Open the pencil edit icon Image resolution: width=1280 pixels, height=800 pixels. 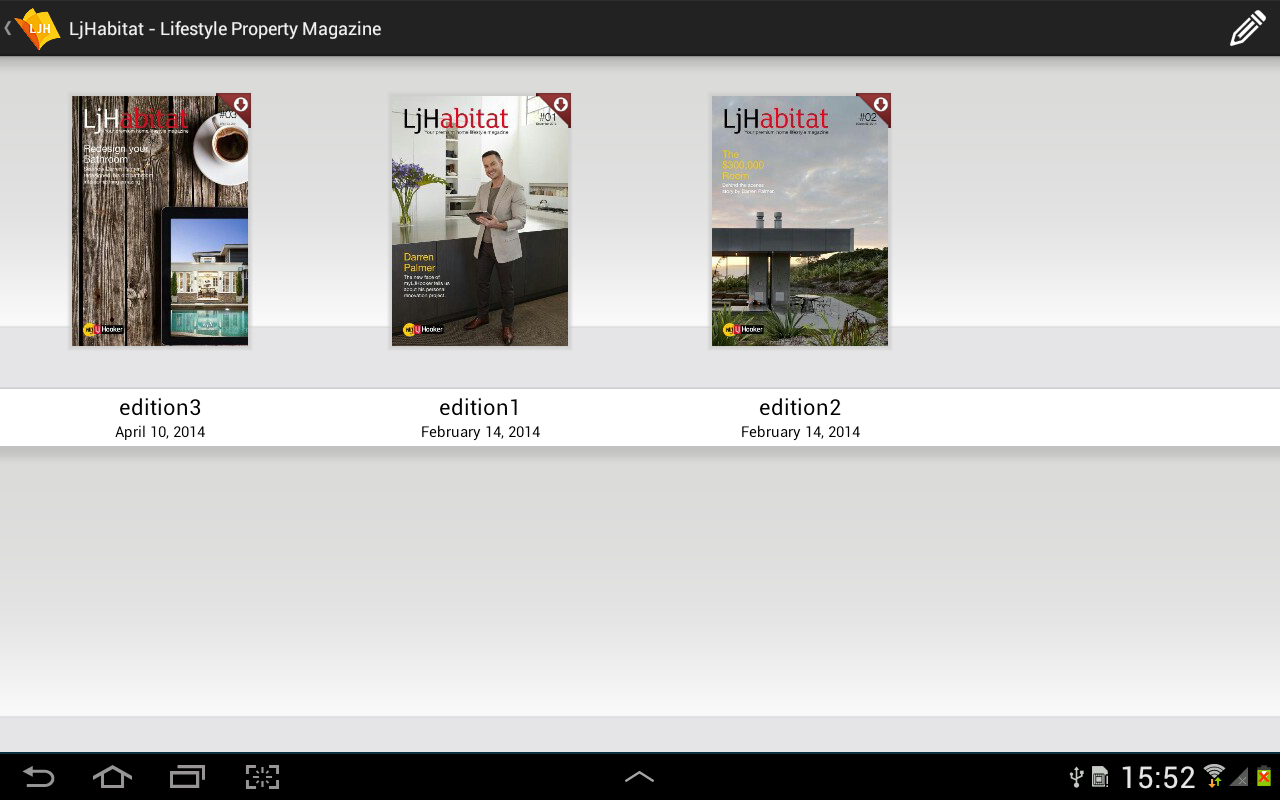tap(1247, 29)
